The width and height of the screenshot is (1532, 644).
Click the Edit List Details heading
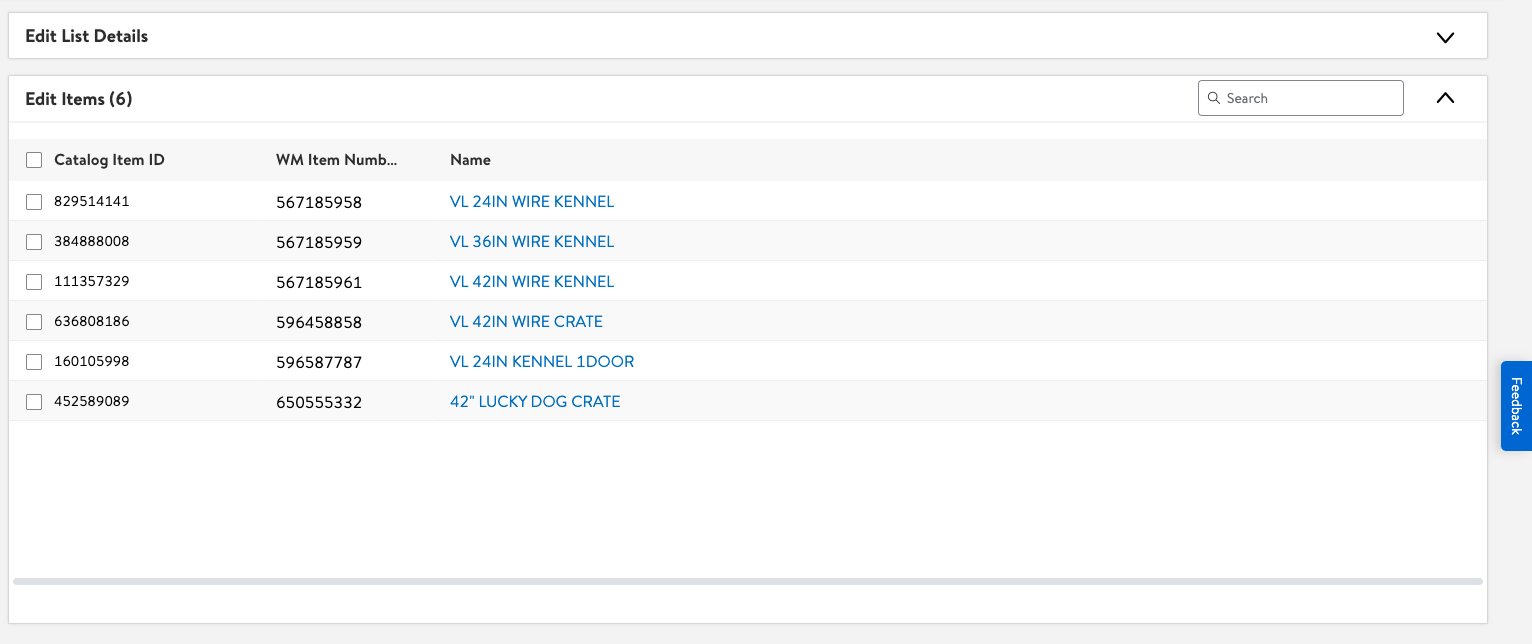(x=87, y=36)
